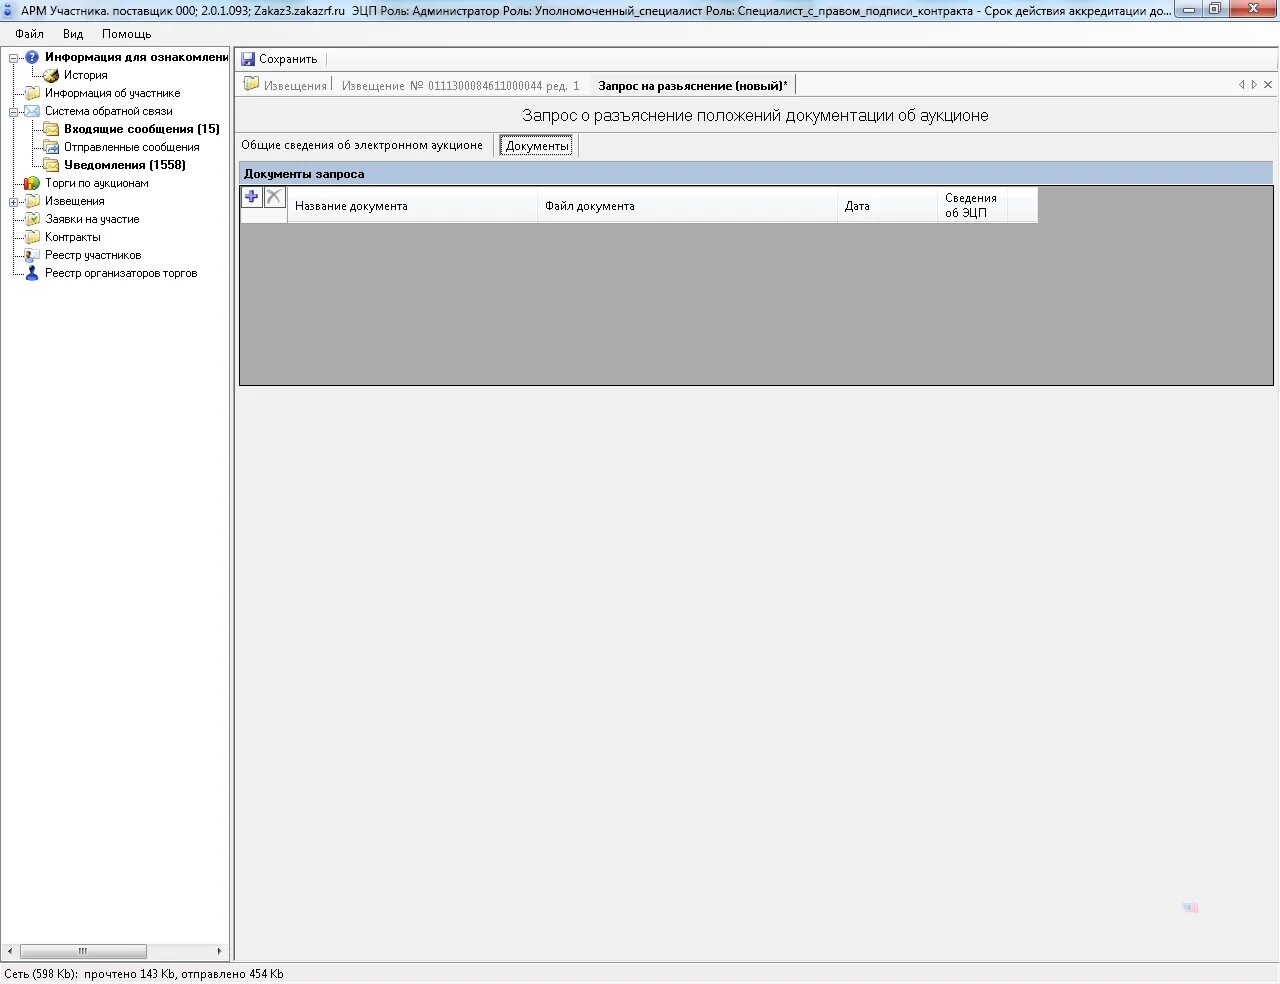1280x984 pixels.
Task: Open Контракты in the navigation tree
Action: pos(72,237)
